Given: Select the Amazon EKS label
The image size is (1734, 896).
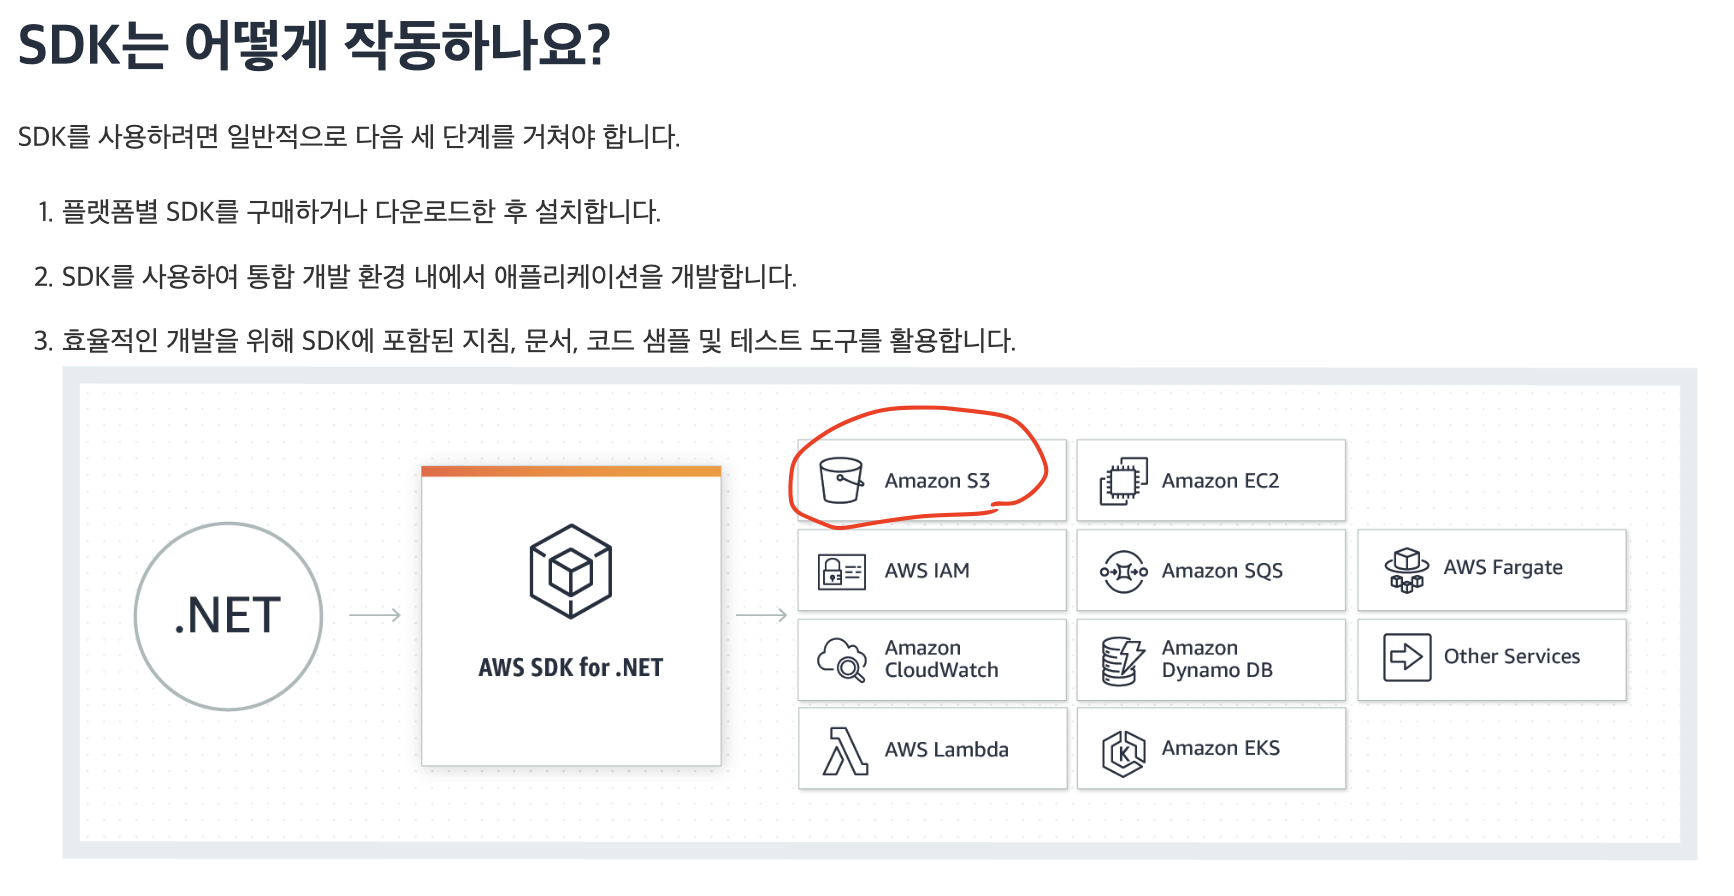Looking at the screenshot, I should pos(1220,748).
